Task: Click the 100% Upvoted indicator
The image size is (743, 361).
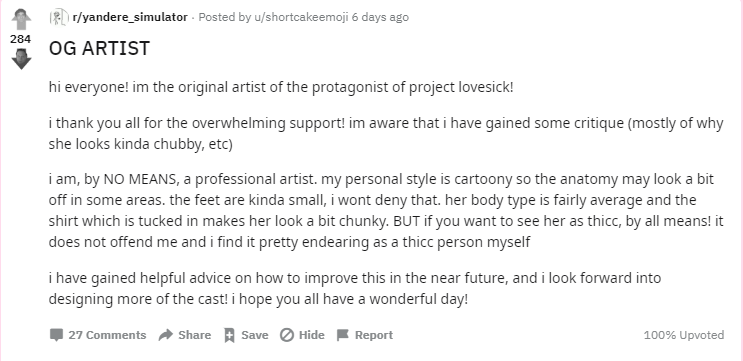Action: pyautogui.click(x=684, y=335)
